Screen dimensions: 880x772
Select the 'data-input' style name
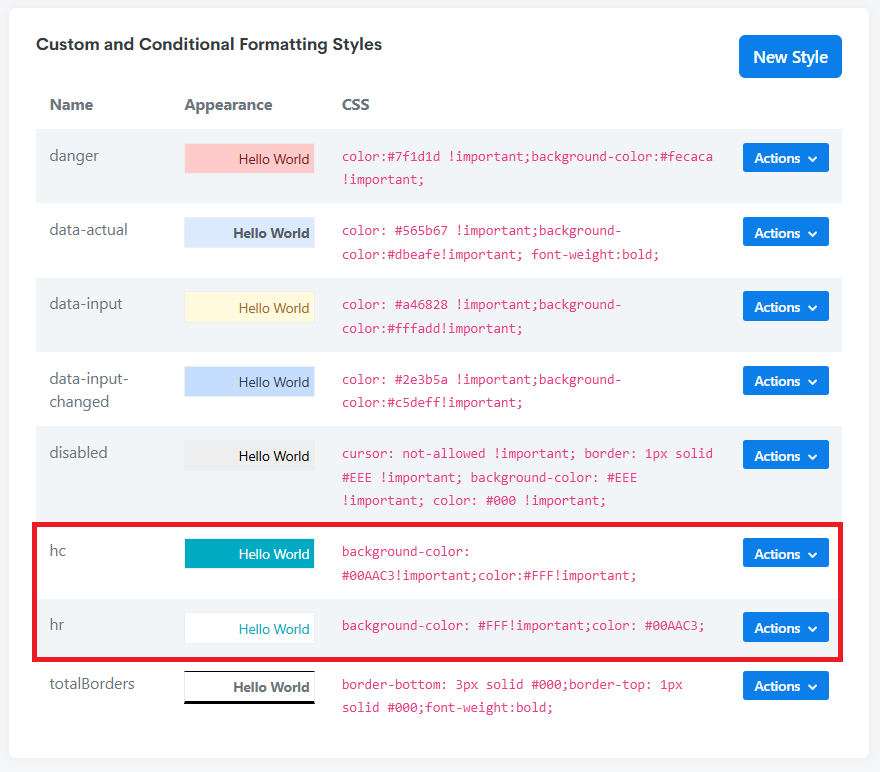click(x=86, y=304)
